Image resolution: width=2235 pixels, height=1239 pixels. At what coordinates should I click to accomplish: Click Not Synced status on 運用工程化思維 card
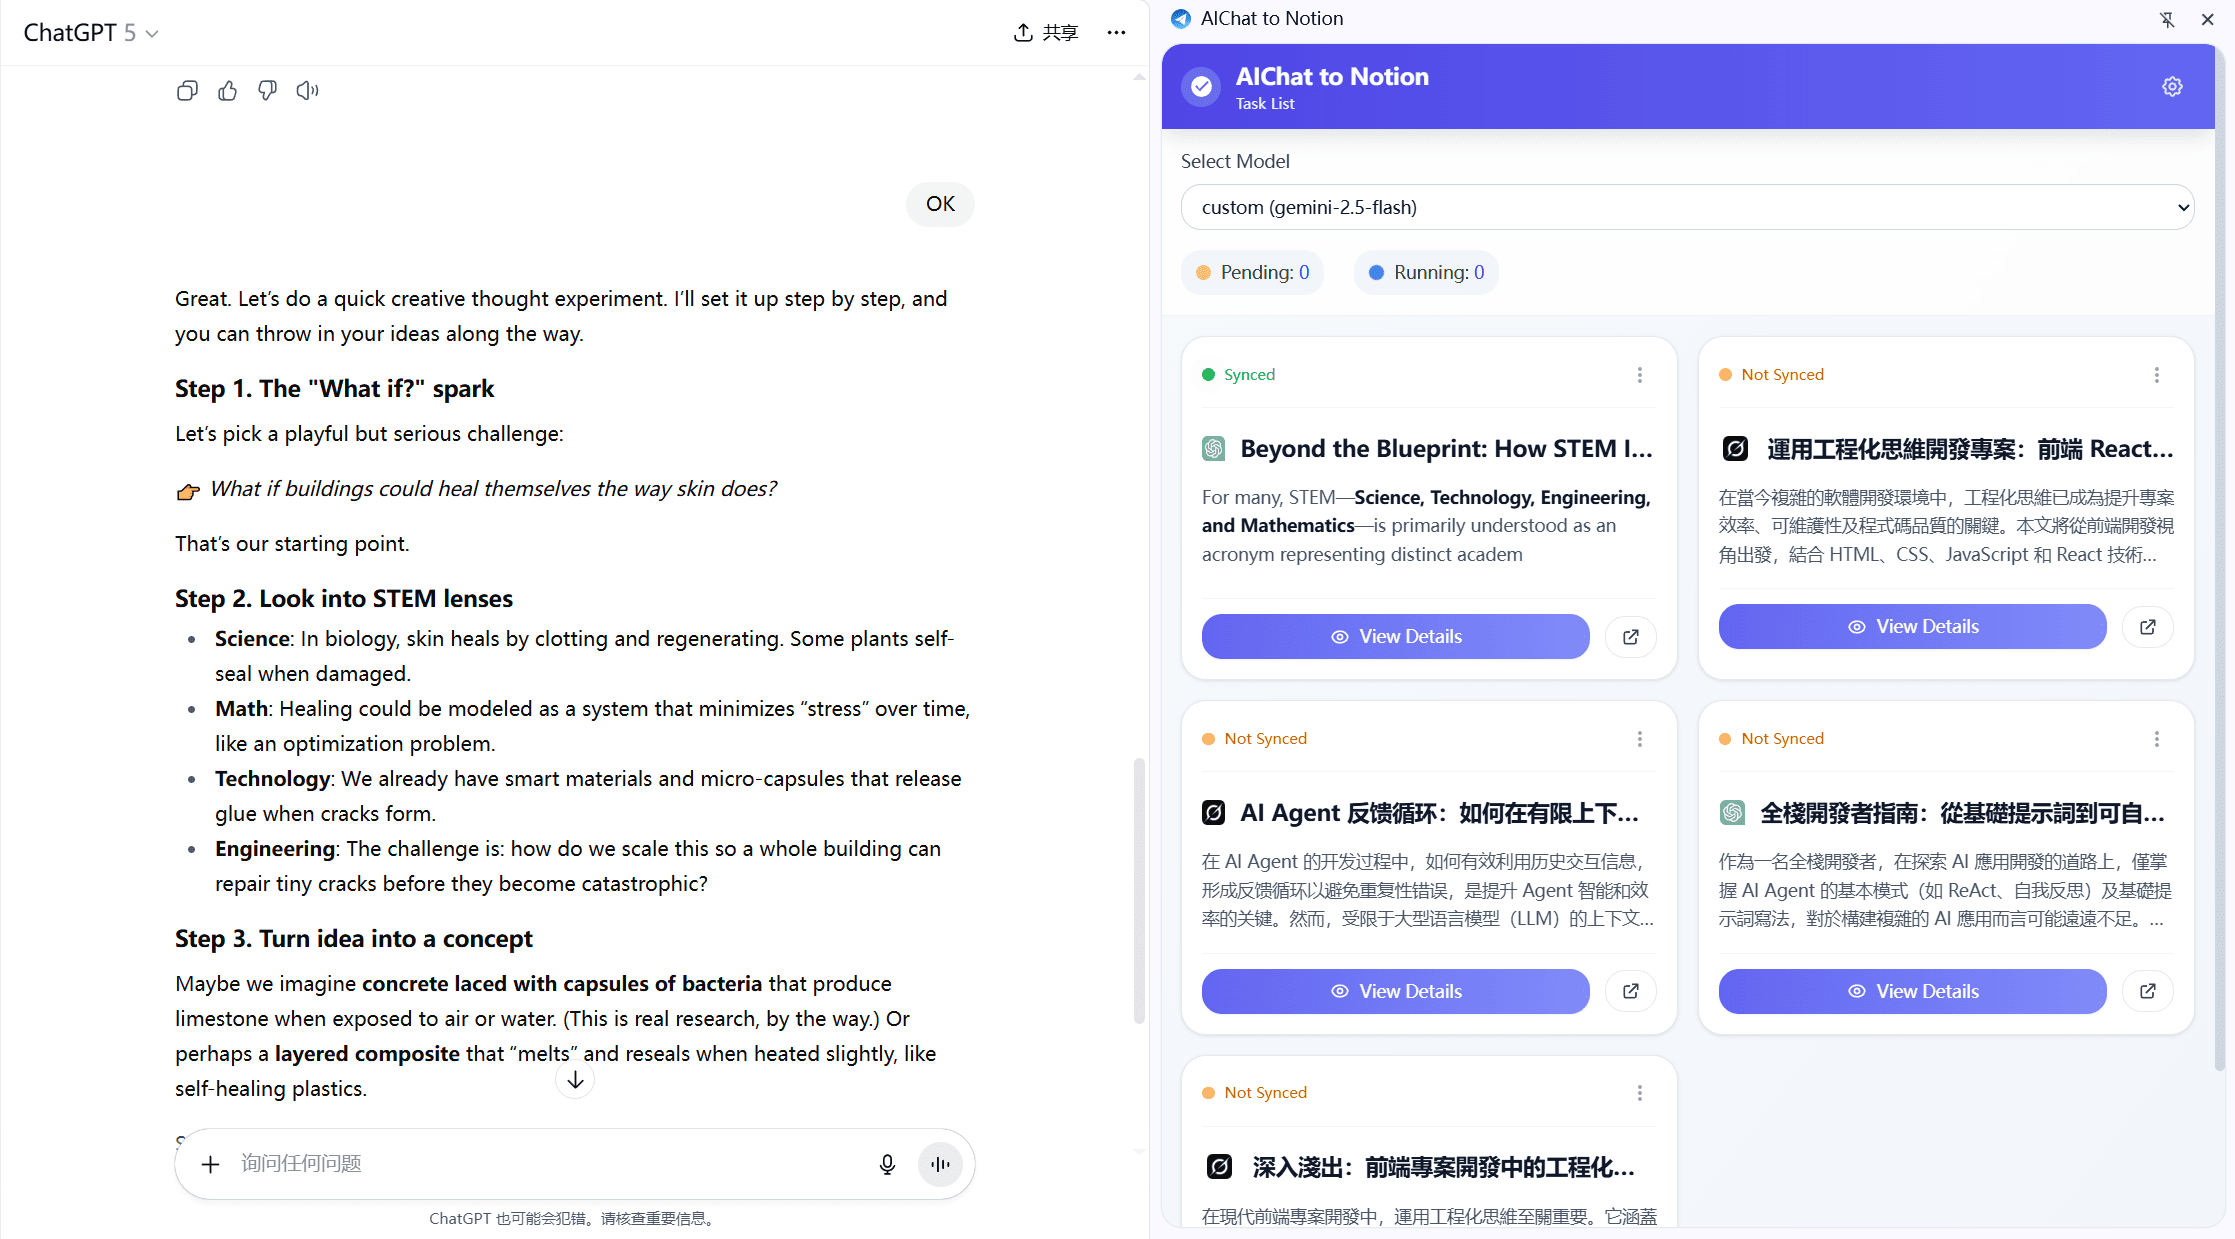(1772, 375)
